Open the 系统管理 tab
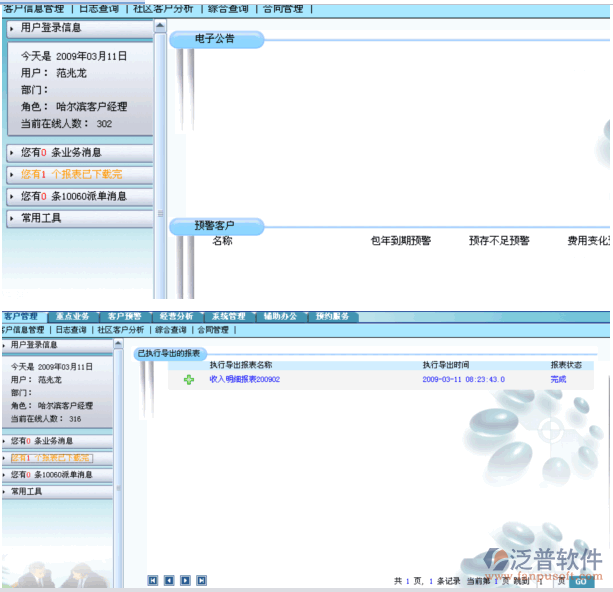Image resolution: width=613 pixels, height=592 pixels. tap(229, 316)
